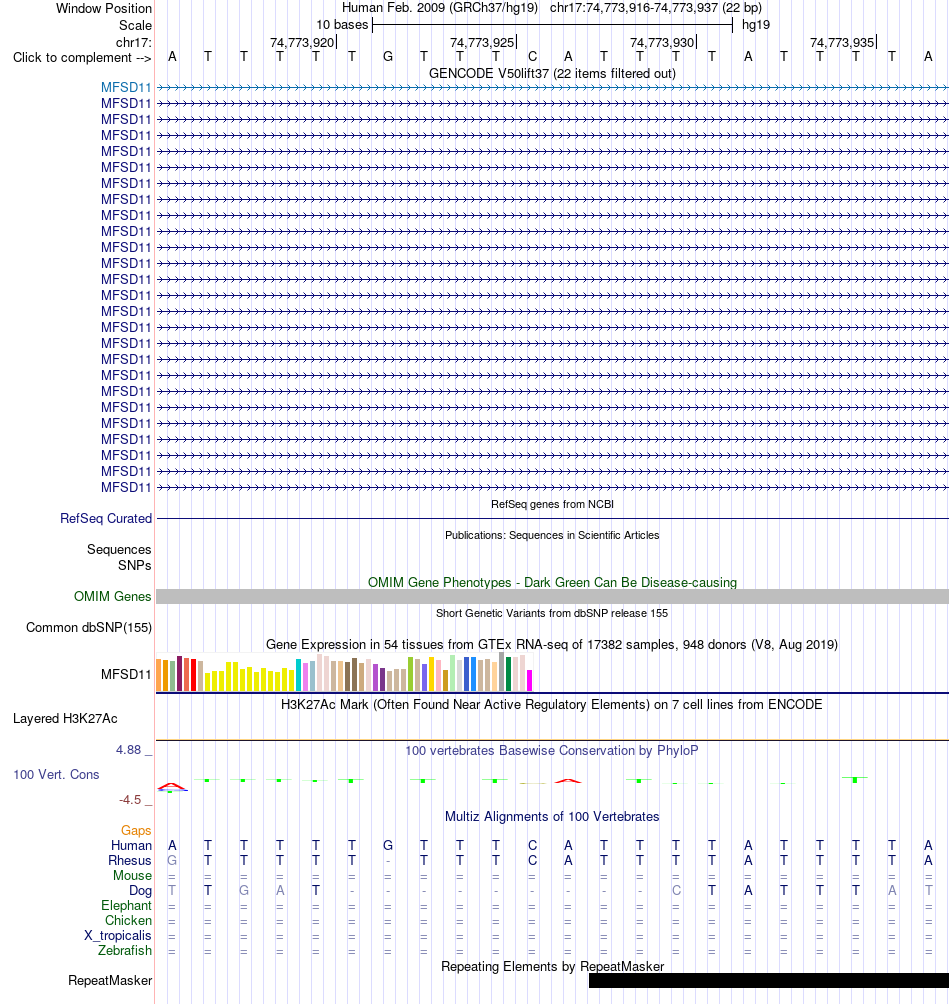Open the 100 Vert. Cons track label
Viewport: 950px width, 1004px height.
point(56,775)
